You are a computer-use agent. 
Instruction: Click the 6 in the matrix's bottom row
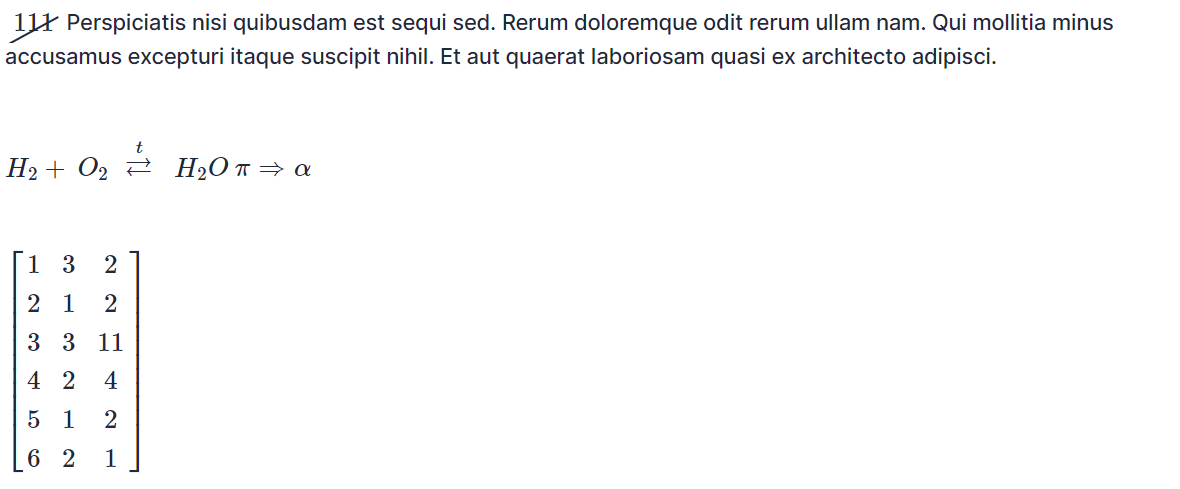[34, 459]
